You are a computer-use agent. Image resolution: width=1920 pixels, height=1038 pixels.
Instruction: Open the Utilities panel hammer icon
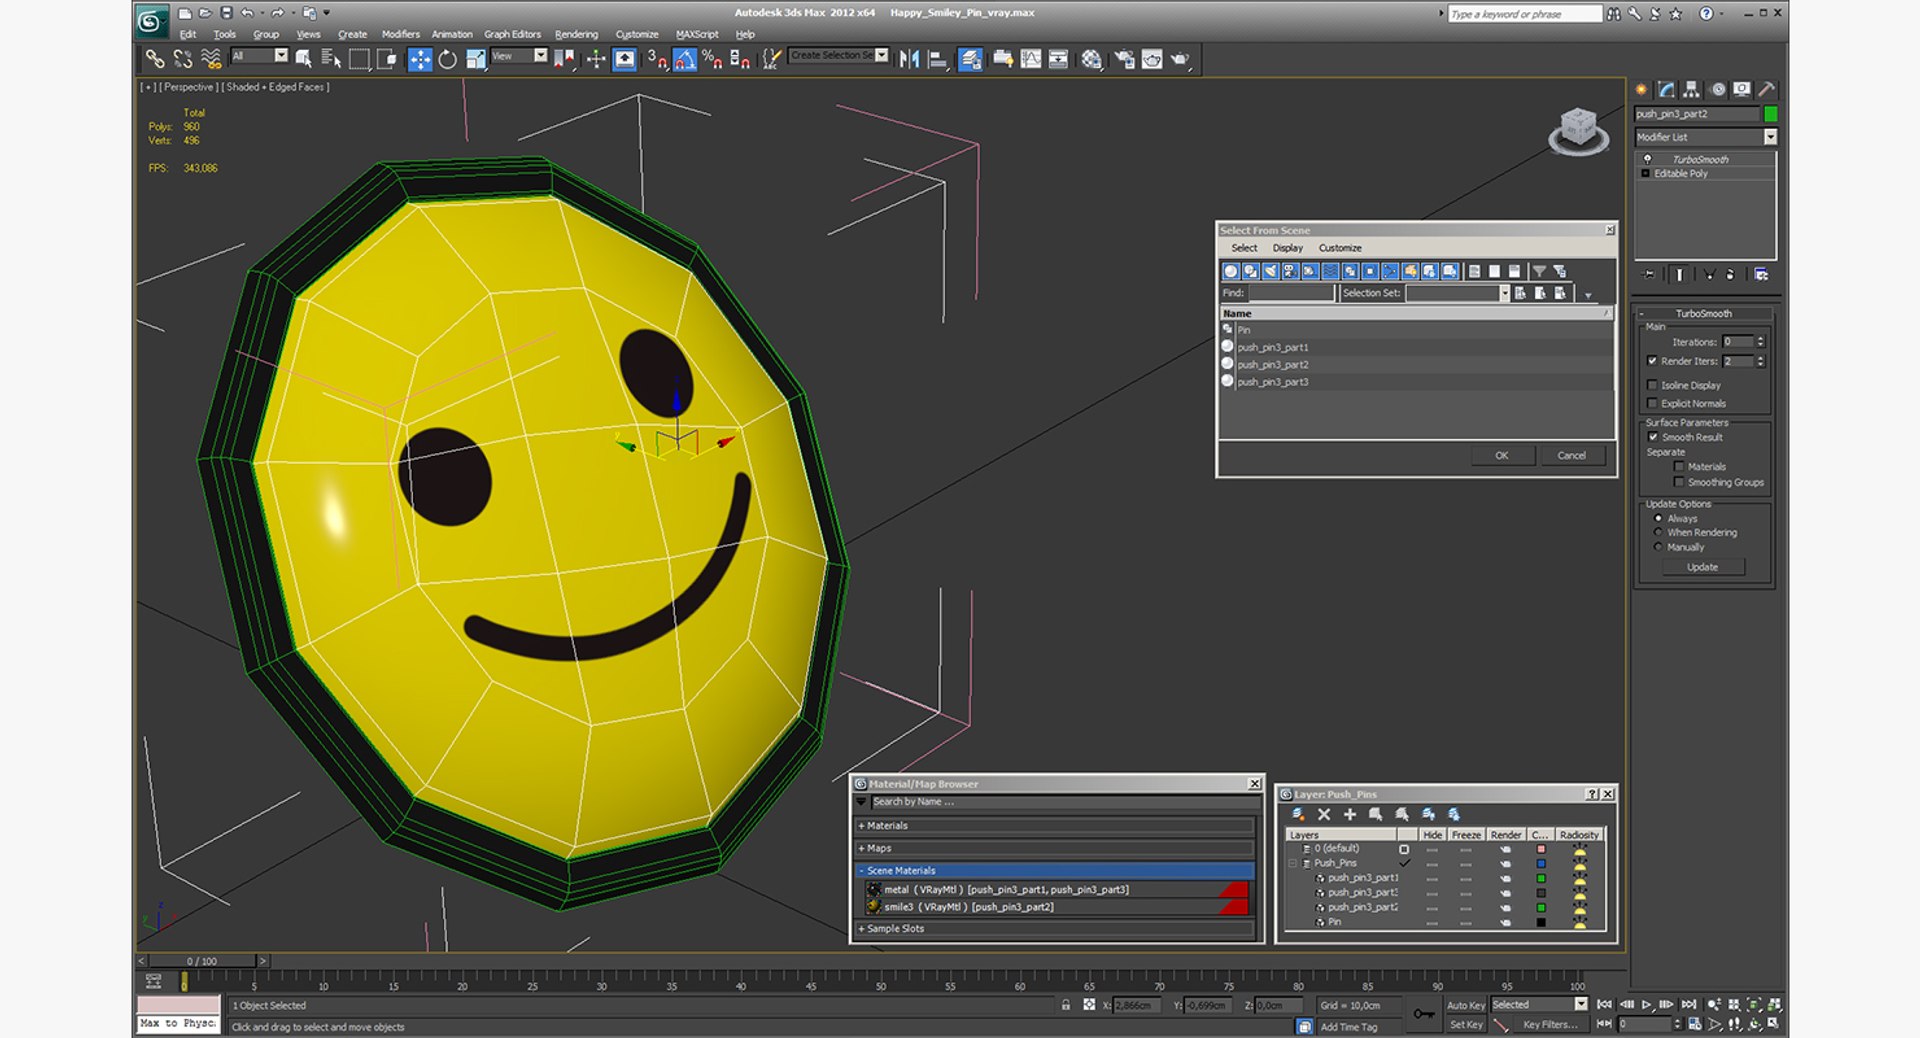(1767, 90)
